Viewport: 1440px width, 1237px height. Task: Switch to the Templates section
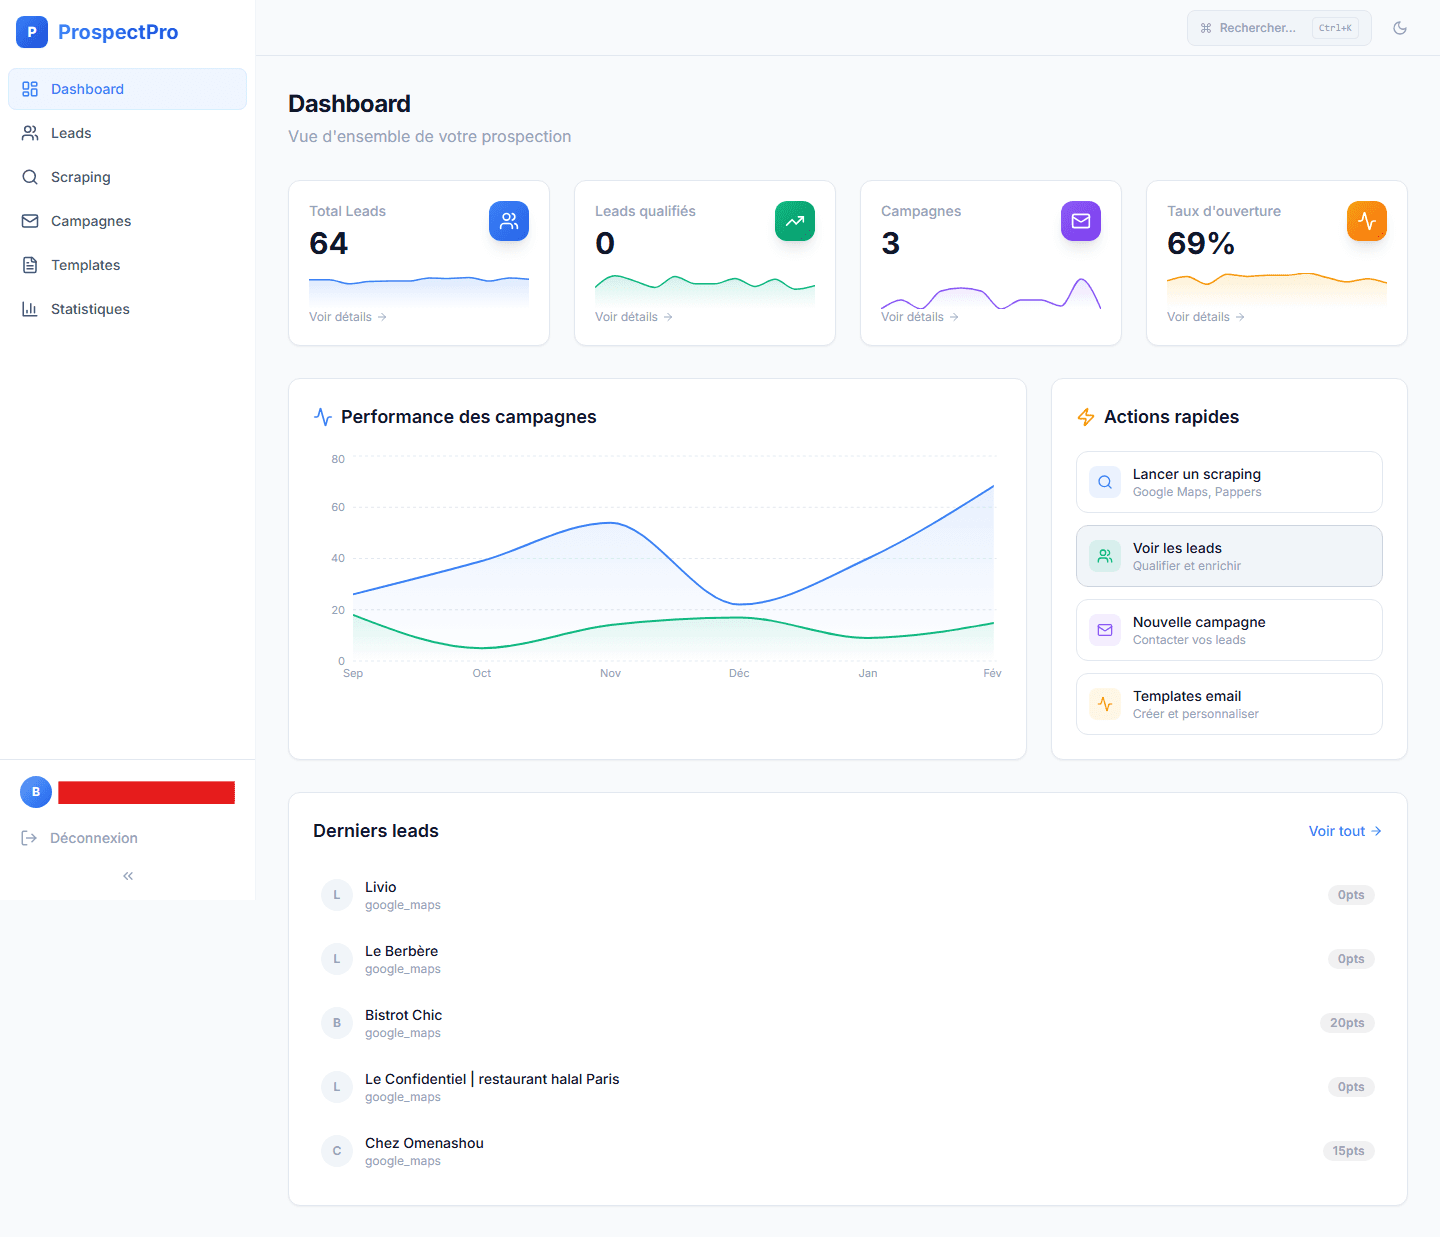30,264
